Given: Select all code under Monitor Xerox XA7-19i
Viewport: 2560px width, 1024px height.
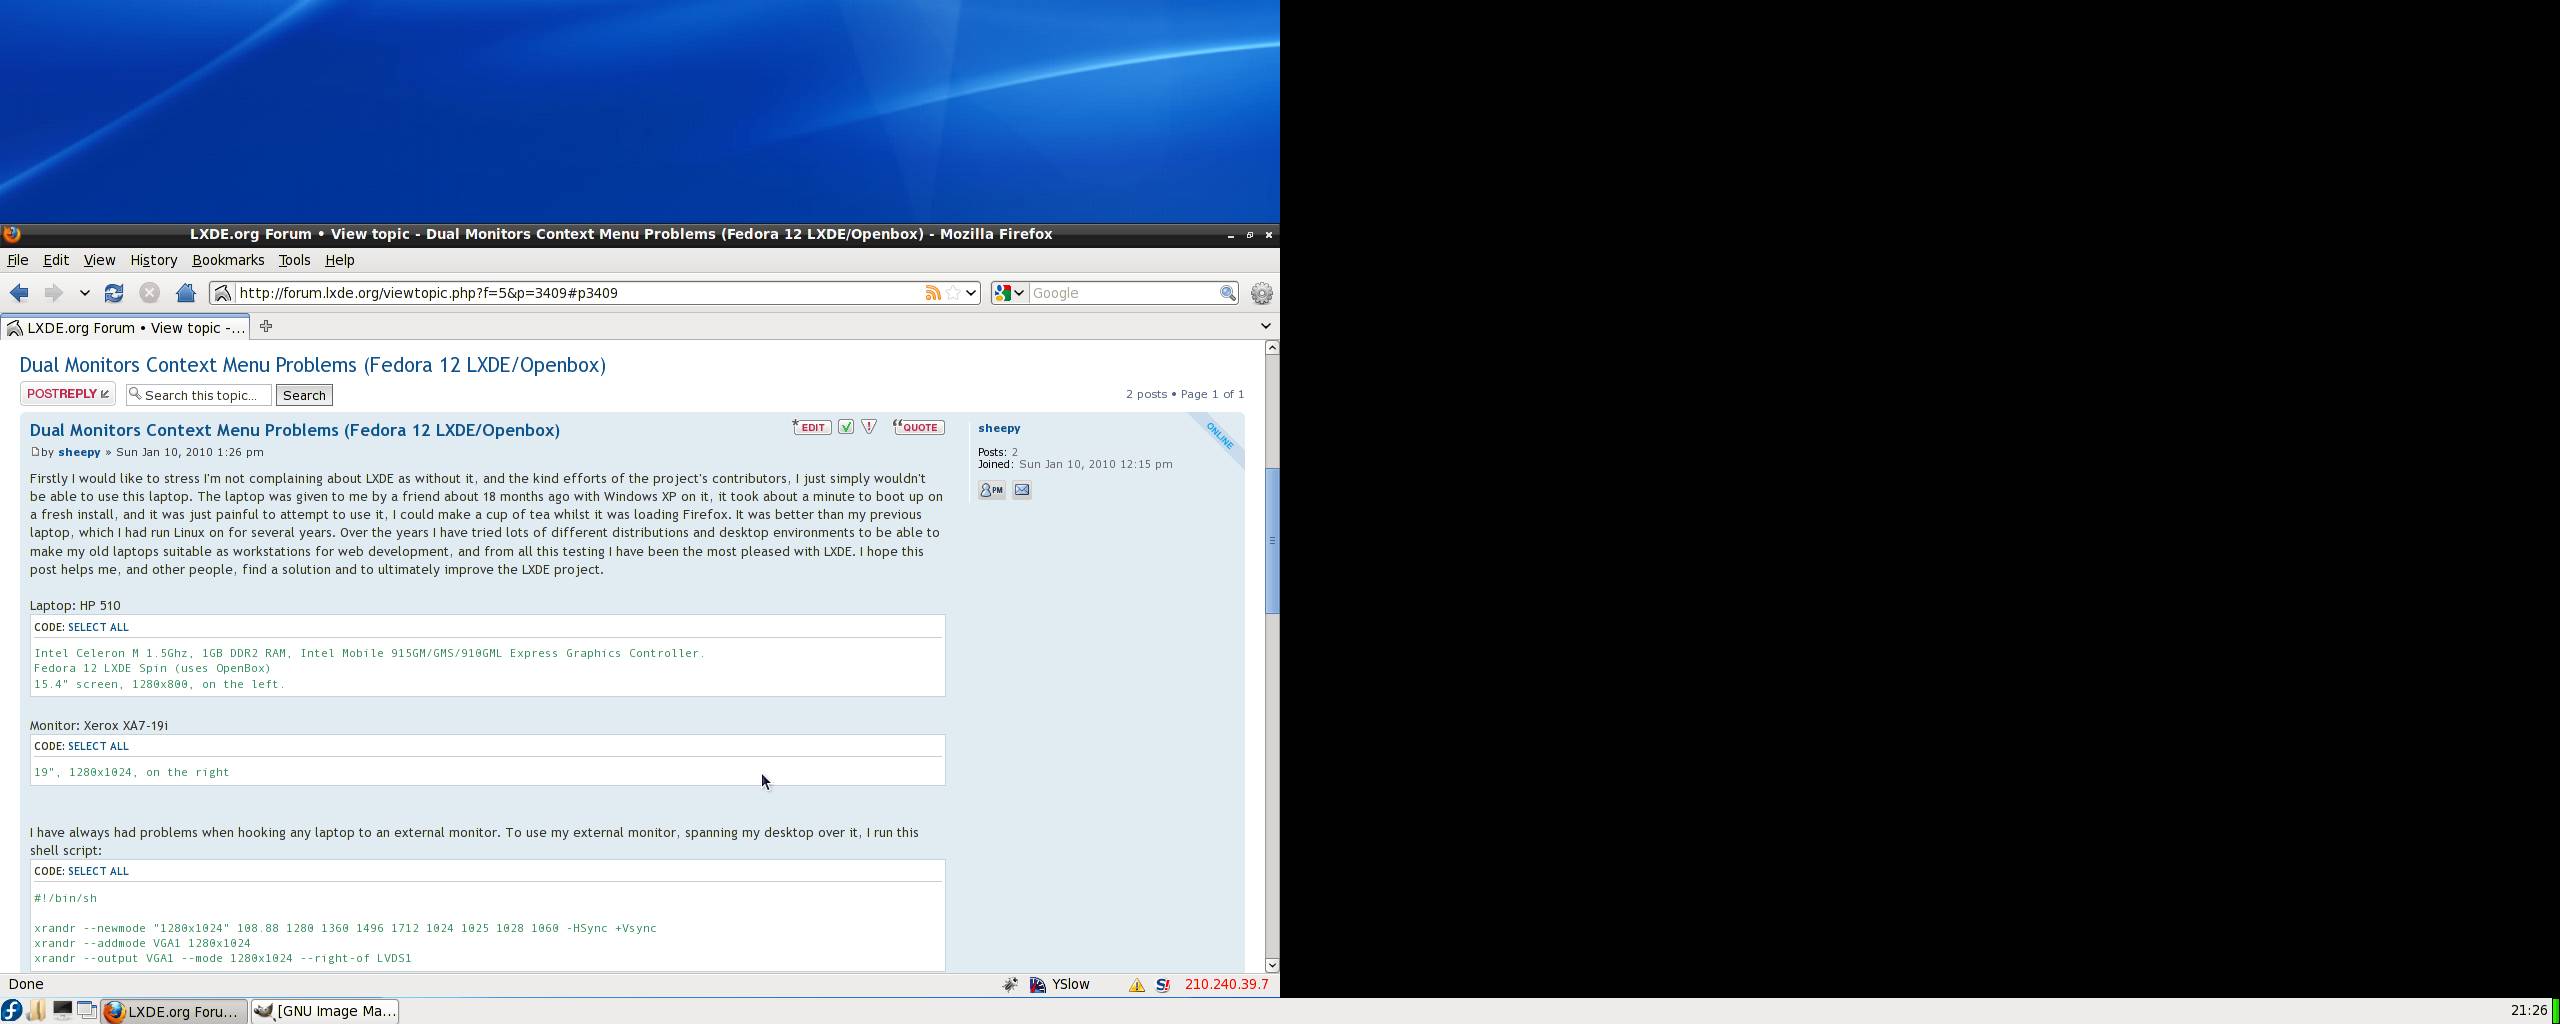Looking at the screenshot, I should [98, 746].
